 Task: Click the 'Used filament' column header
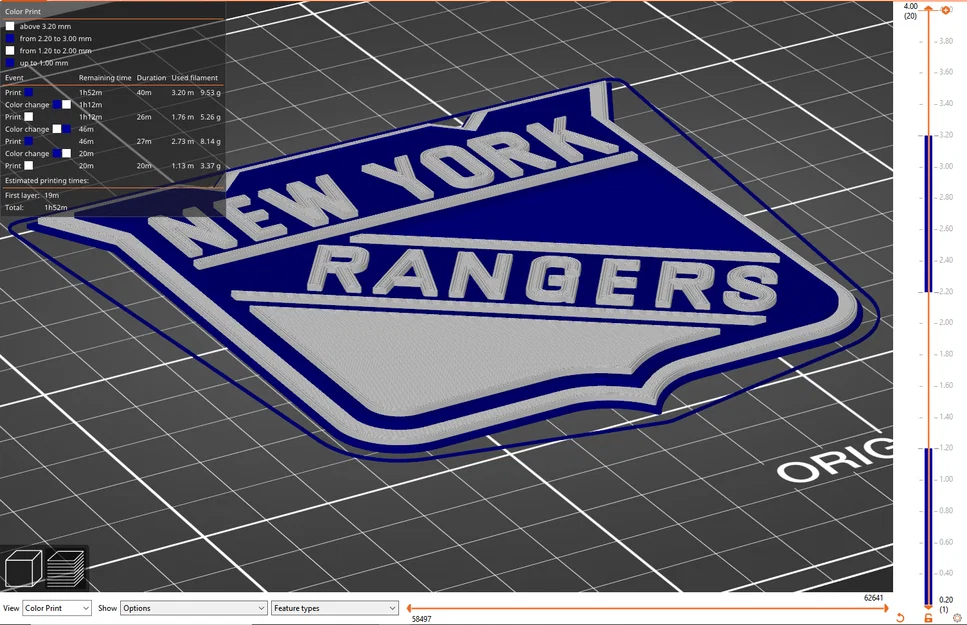coord(194,78)
